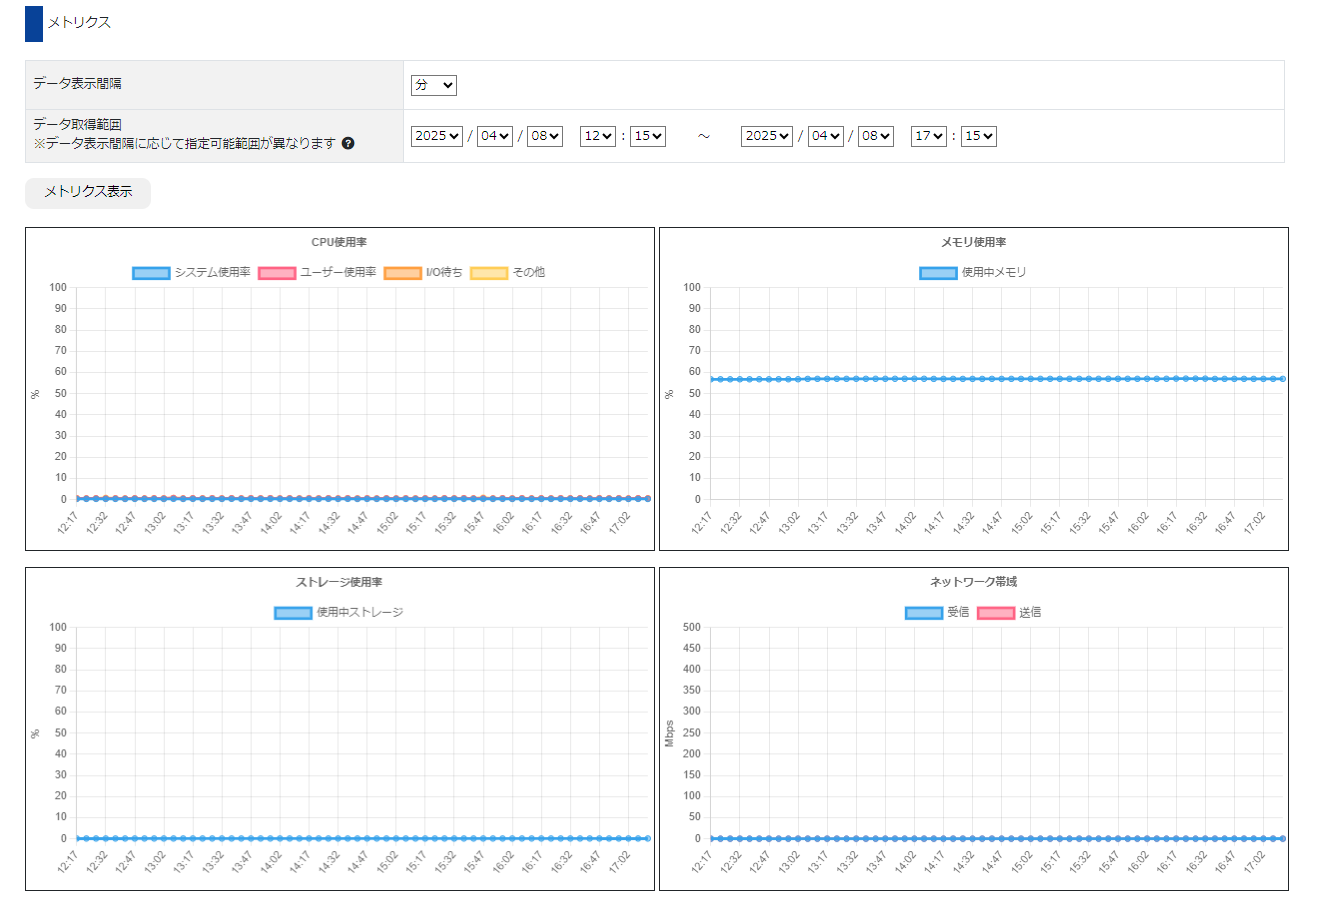The width and height of the screenshot is (1336, 907).
Task: Open the end year dropdown
Action: 767,136
